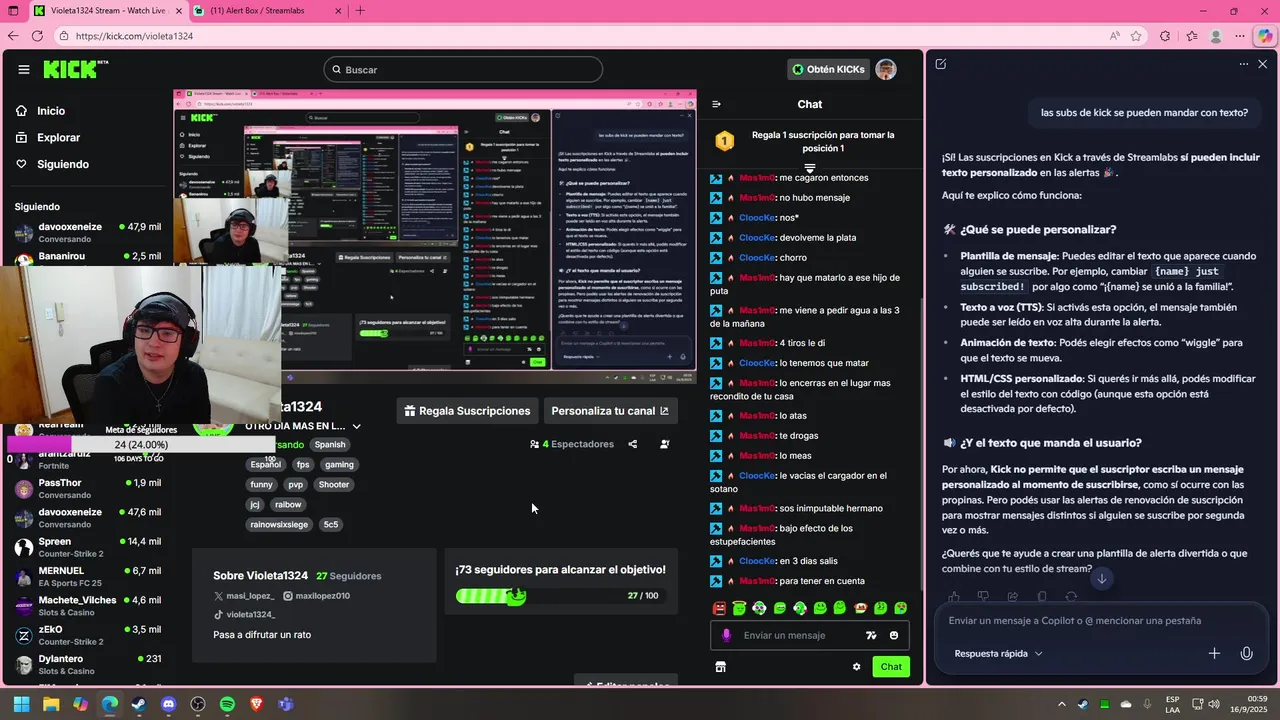1280x720 pixels.
Task: Open Machete_Vilches channel in sidebar
Action: tap(88, 606)
